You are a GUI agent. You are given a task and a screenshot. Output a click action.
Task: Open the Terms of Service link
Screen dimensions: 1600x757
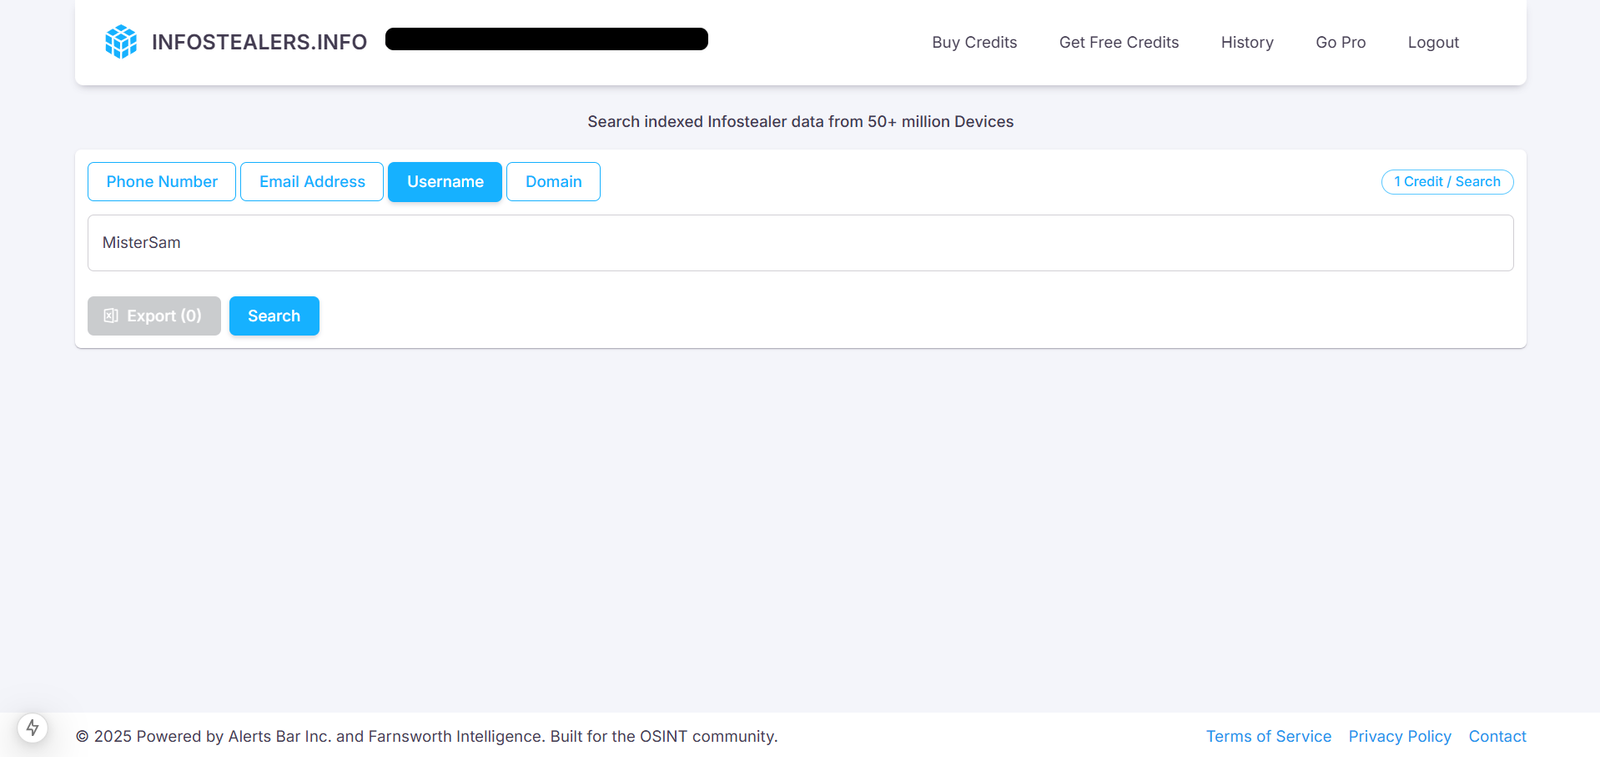1268,736
